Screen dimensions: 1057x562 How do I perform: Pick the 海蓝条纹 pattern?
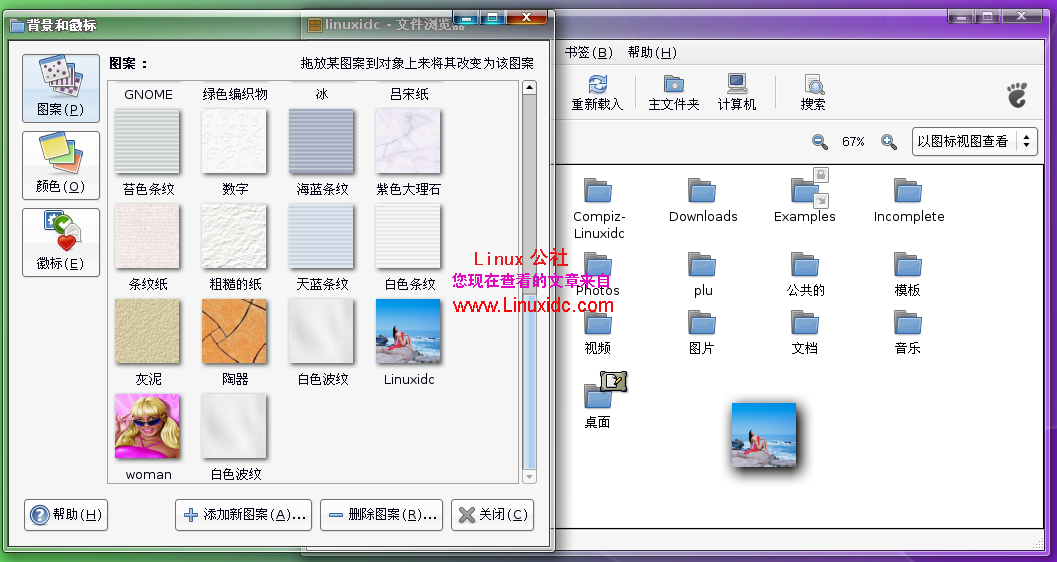click(x=322, y=141)
